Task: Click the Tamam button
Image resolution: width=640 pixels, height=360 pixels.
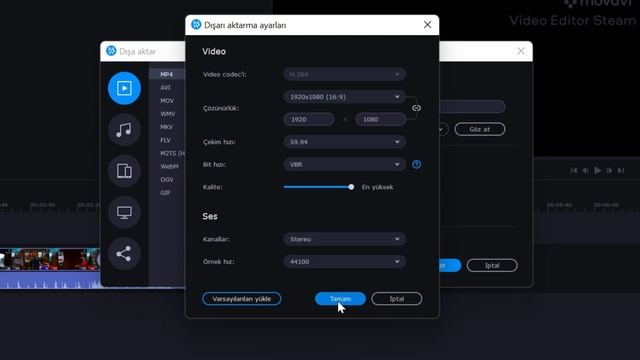Action: point(340,299)
